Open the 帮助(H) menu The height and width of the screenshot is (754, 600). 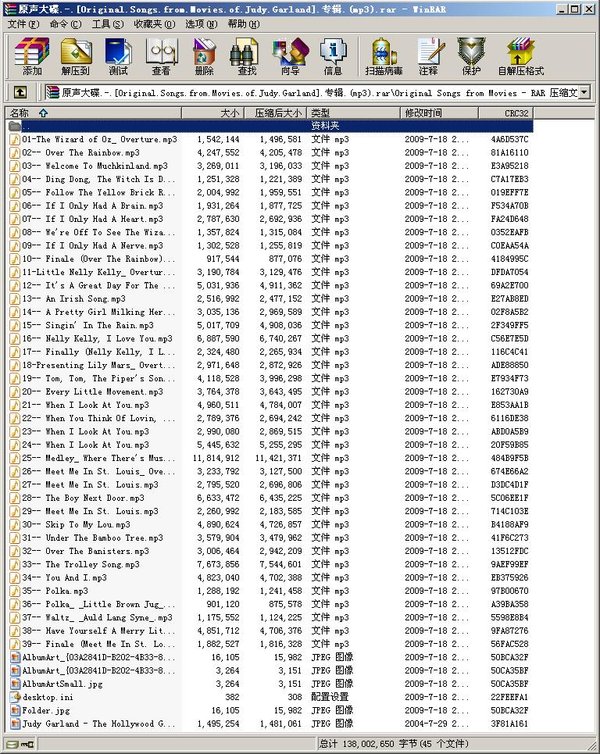[x=244, y=24]
